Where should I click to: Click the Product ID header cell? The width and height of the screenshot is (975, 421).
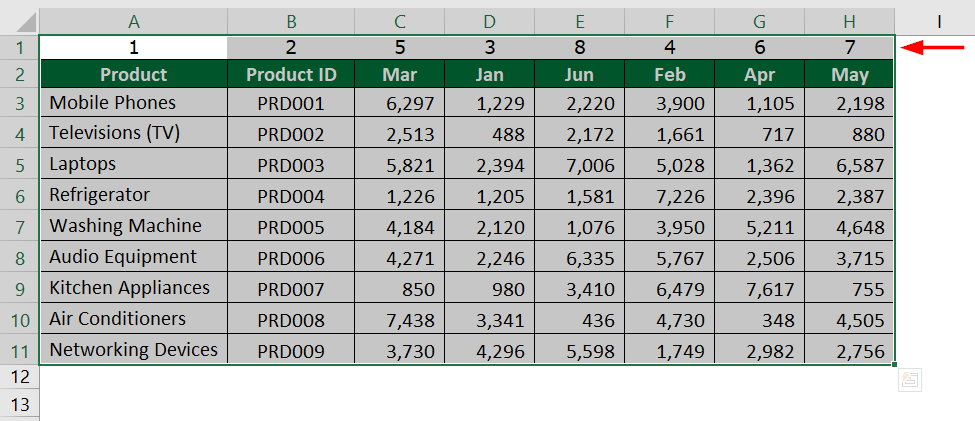tap(291, 74)
